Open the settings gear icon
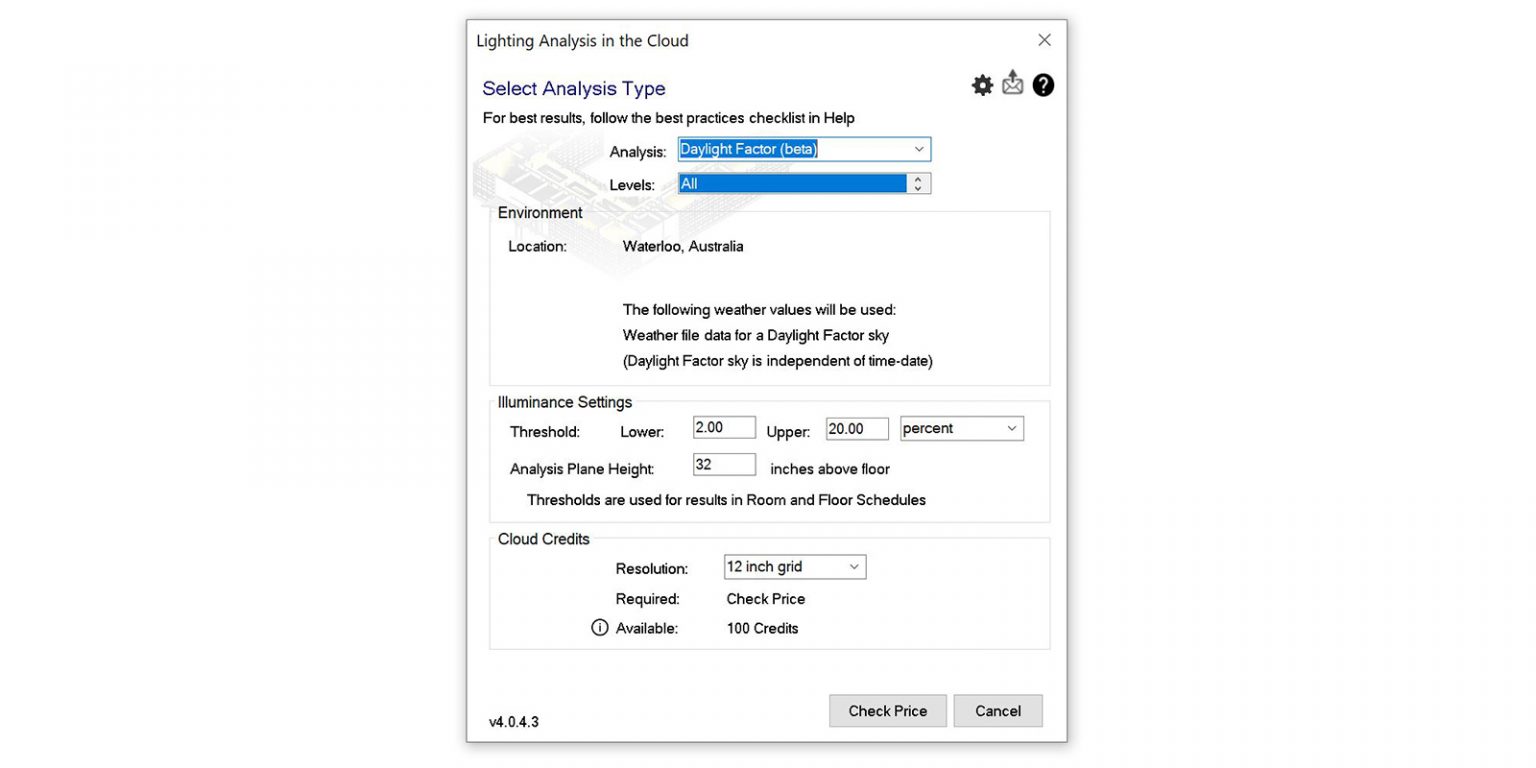This screenshot has height=768, width=1536. [x=981, y=85]
